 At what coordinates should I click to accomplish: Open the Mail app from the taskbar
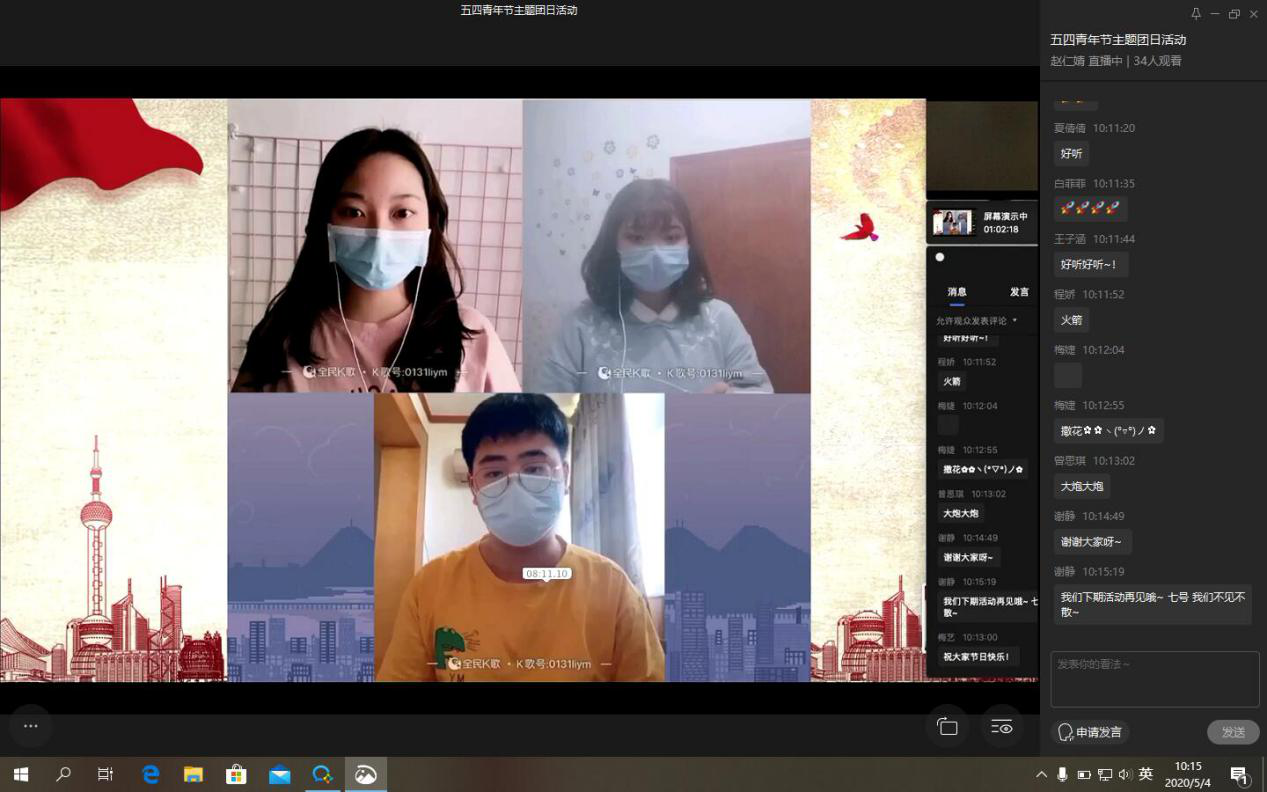[x=279, y=774]
